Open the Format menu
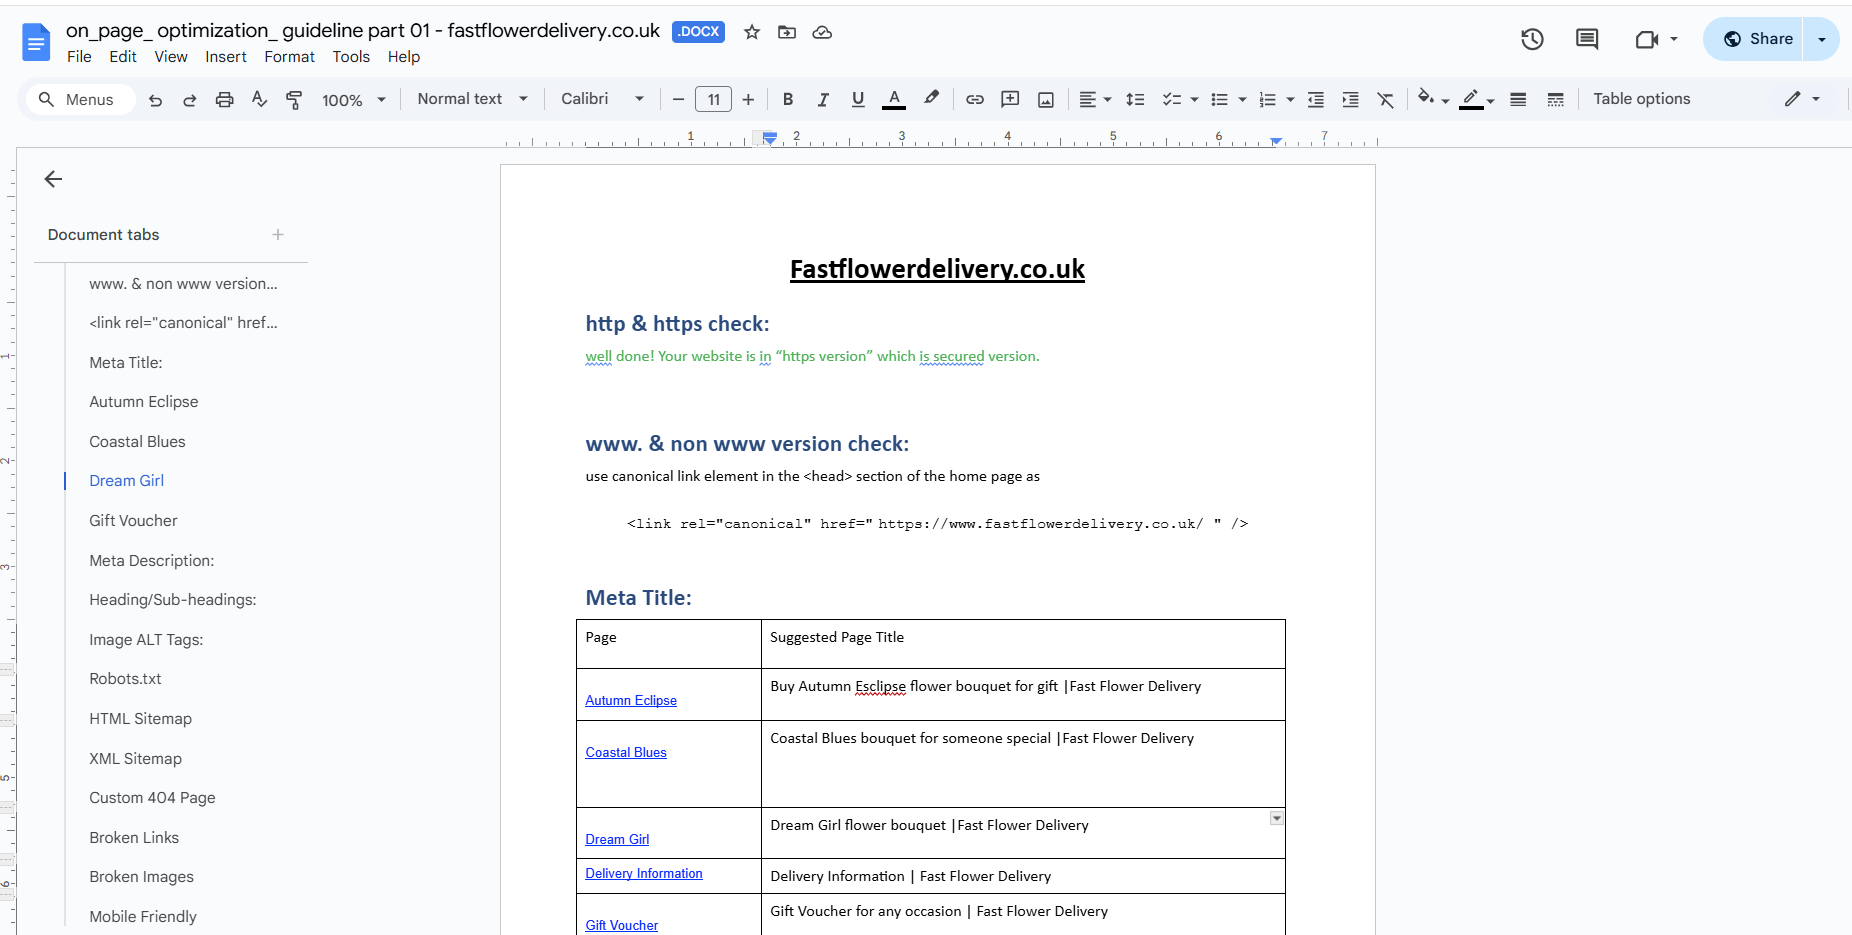The height and width of the screenshot is (935, 1852). (289, 57)
